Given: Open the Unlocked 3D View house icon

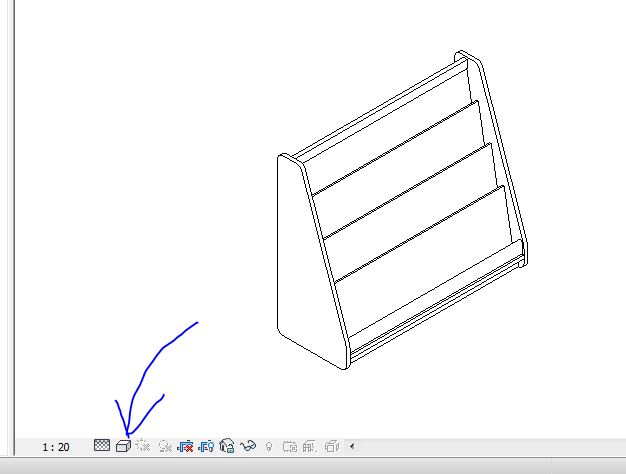Looking at the screenshot, I should click(227, 446).
